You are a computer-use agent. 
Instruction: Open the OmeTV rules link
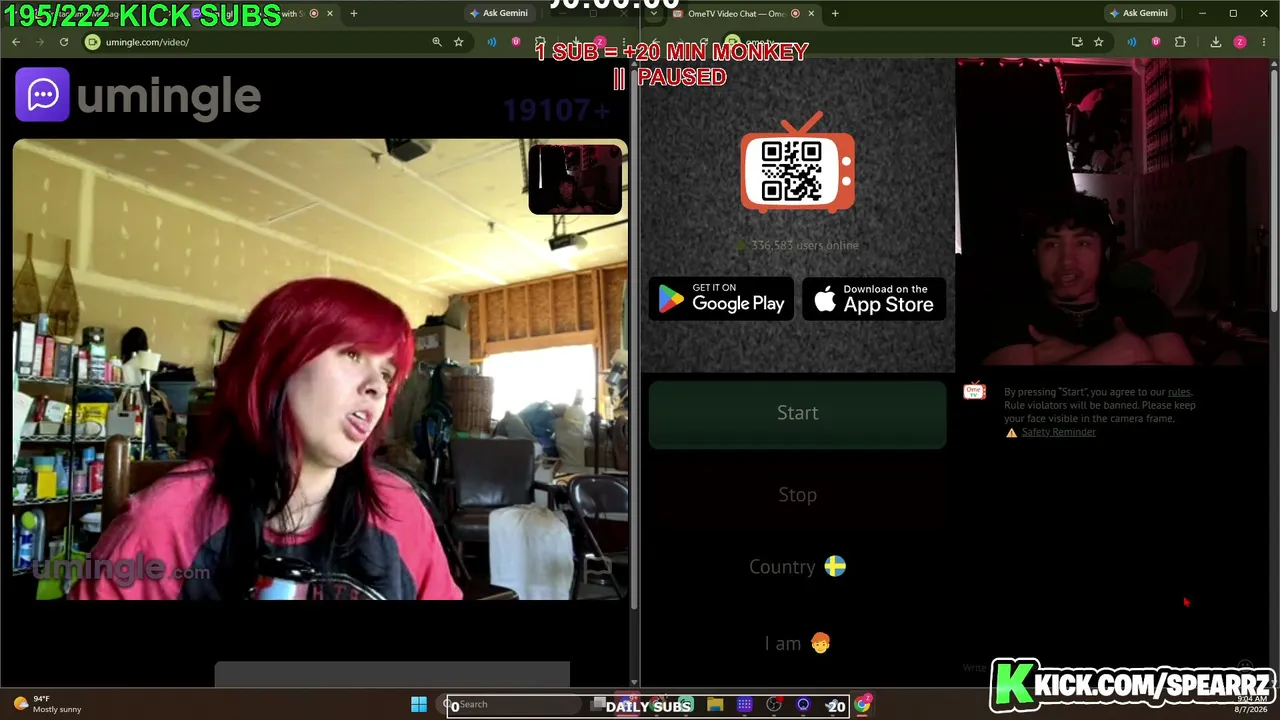click(x=1179, y=392)
